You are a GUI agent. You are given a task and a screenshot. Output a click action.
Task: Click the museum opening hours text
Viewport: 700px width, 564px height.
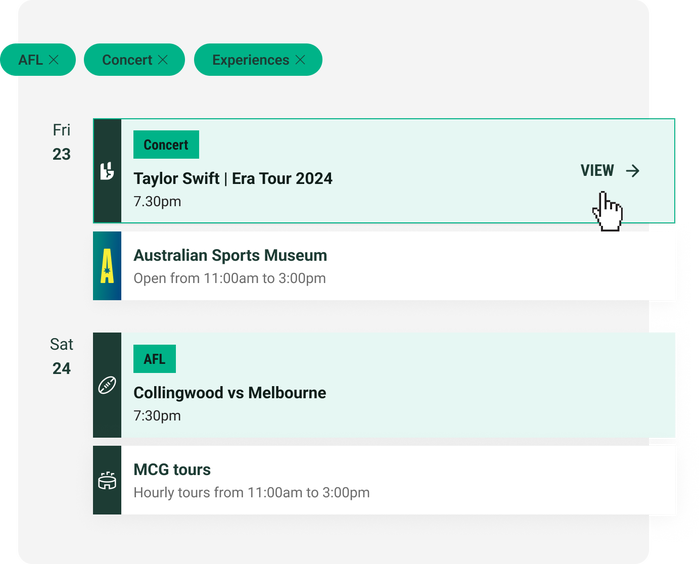229,278
